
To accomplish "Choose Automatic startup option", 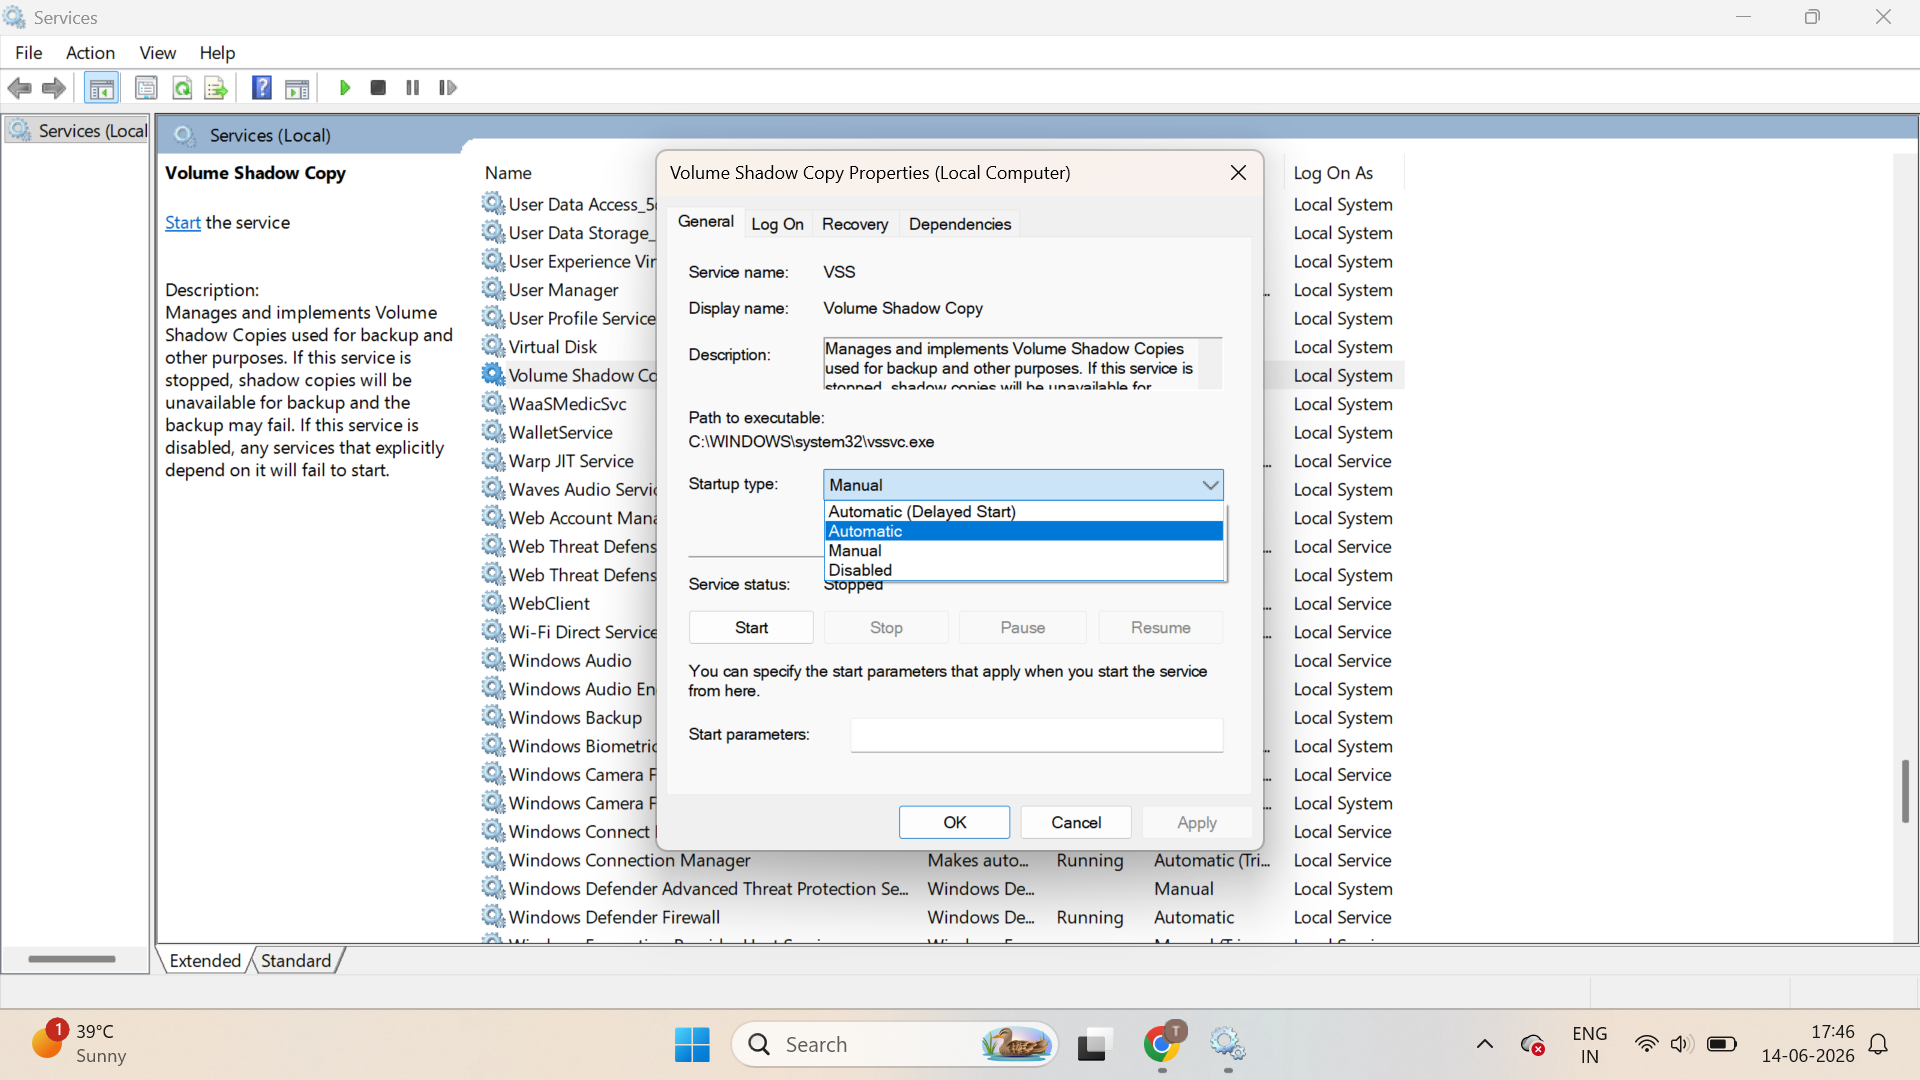I will 1024,531.
